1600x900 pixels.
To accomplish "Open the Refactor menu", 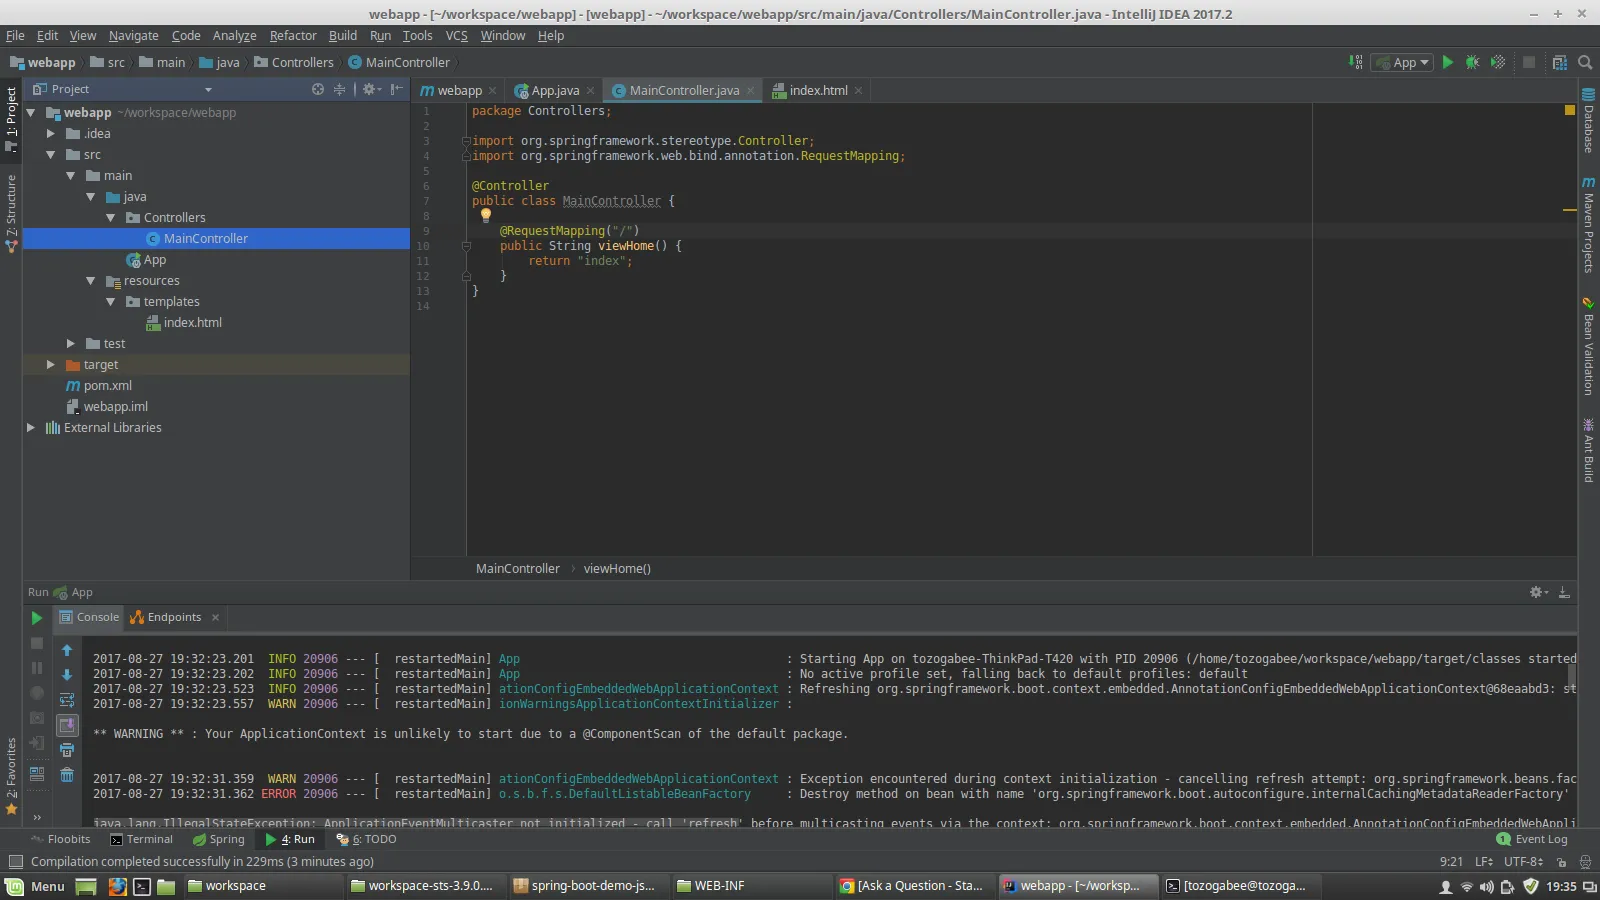I will pos(292,36).
